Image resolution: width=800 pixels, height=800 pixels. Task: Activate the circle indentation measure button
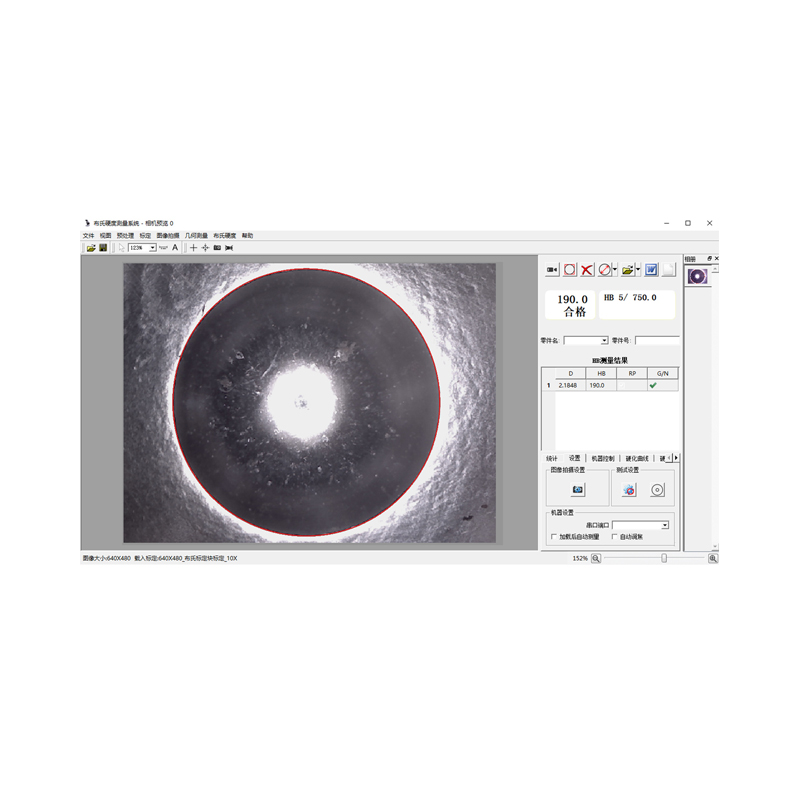[570, 270]
